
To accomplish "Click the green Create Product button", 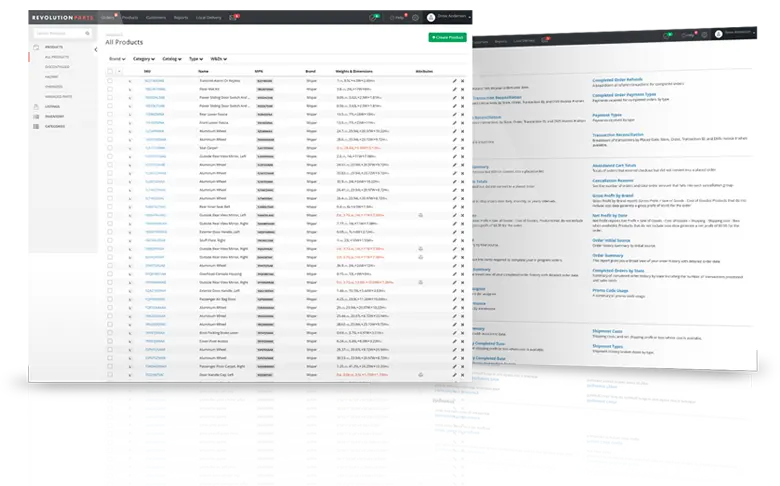I will coord(447,37).
